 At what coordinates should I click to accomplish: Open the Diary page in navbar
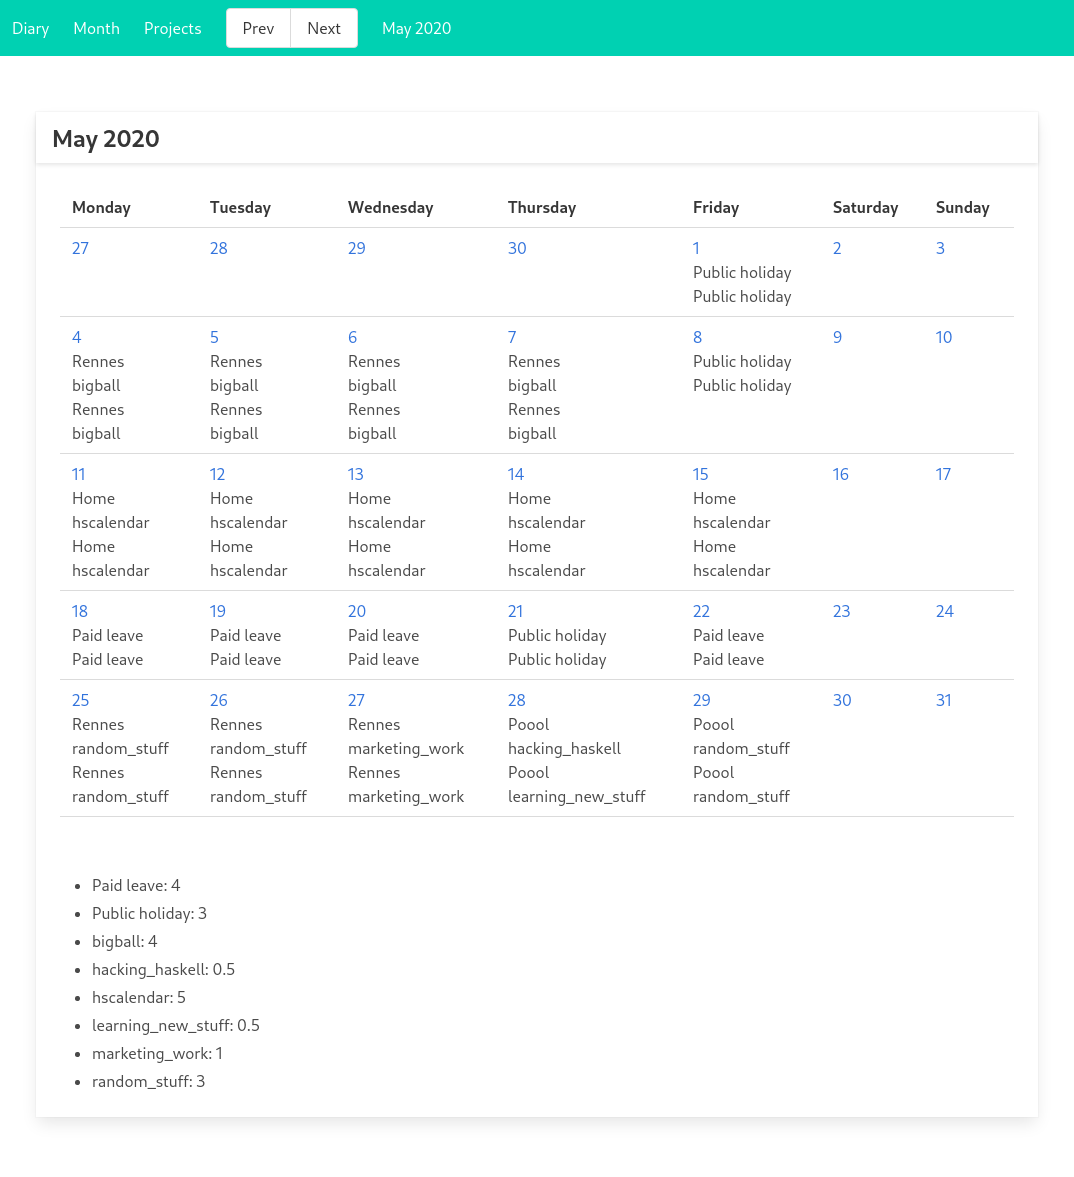click(x=31, y=29)
